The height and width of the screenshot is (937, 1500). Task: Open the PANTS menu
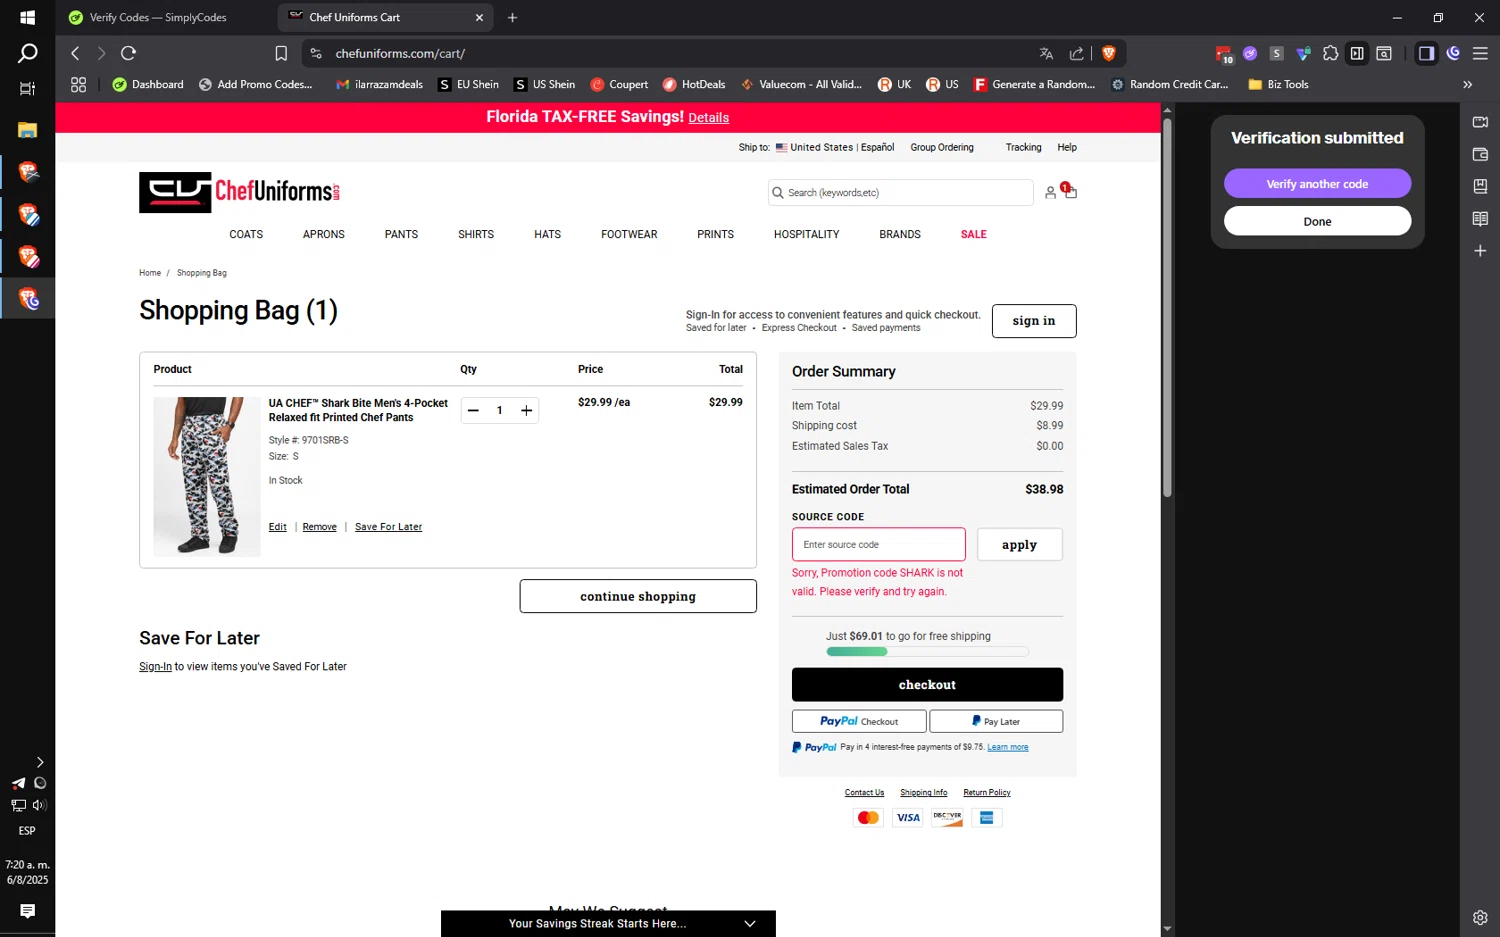point(401,234)
